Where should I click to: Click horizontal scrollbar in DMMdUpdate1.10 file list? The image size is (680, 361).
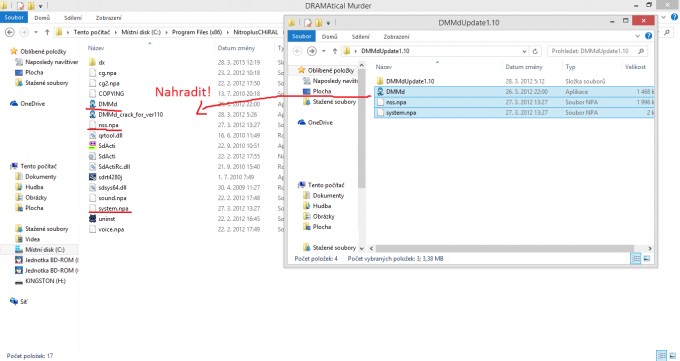click(504, 248)
